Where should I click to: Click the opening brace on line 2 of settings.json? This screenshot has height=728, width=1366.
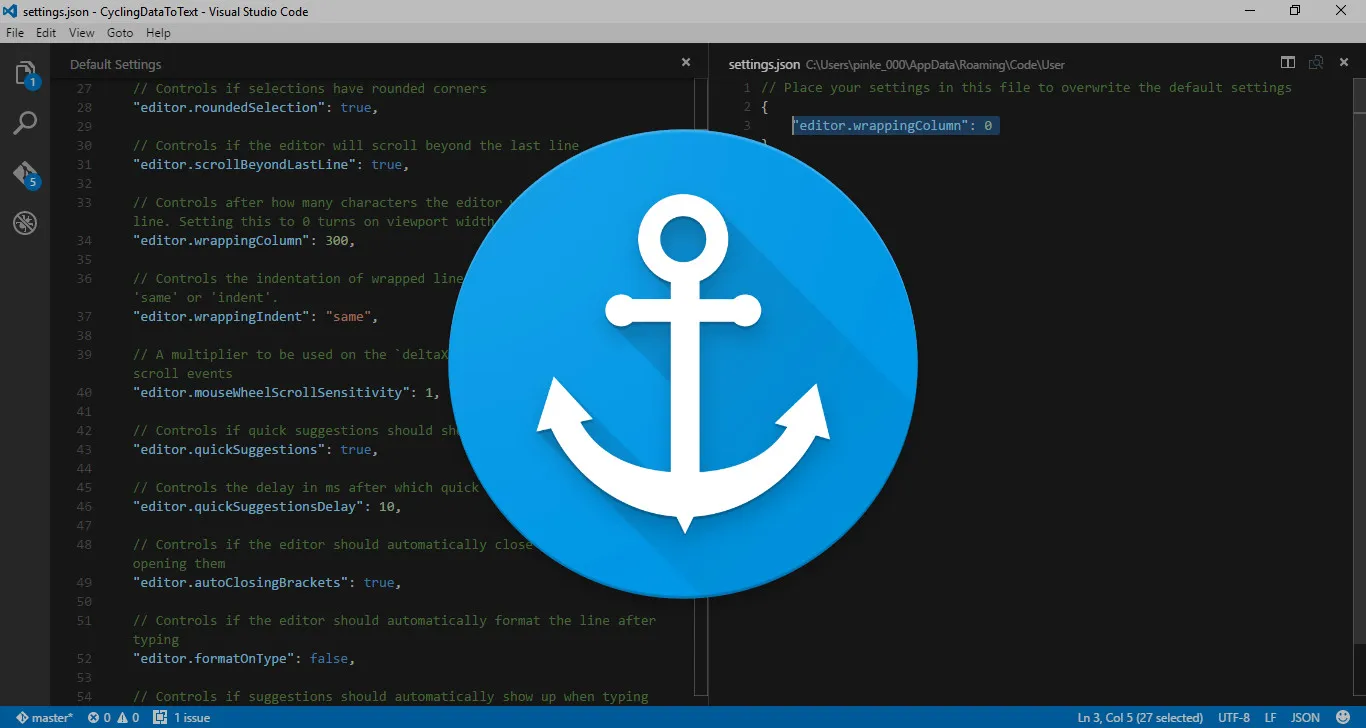point(765,107)
